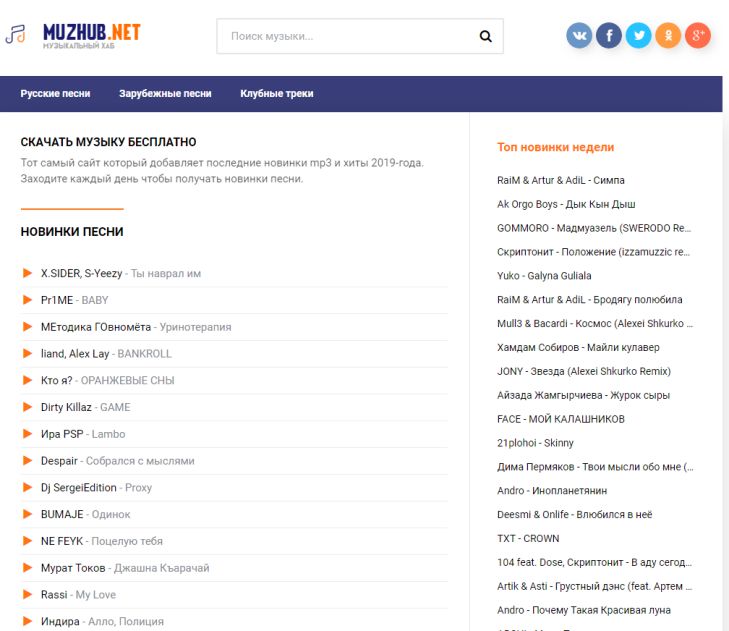Play 'Кто я? - ОРАНЖЕВЫЕ СНЫ' track
The image size is (729, 631).
pyautogui.click(x=27, y=380)
